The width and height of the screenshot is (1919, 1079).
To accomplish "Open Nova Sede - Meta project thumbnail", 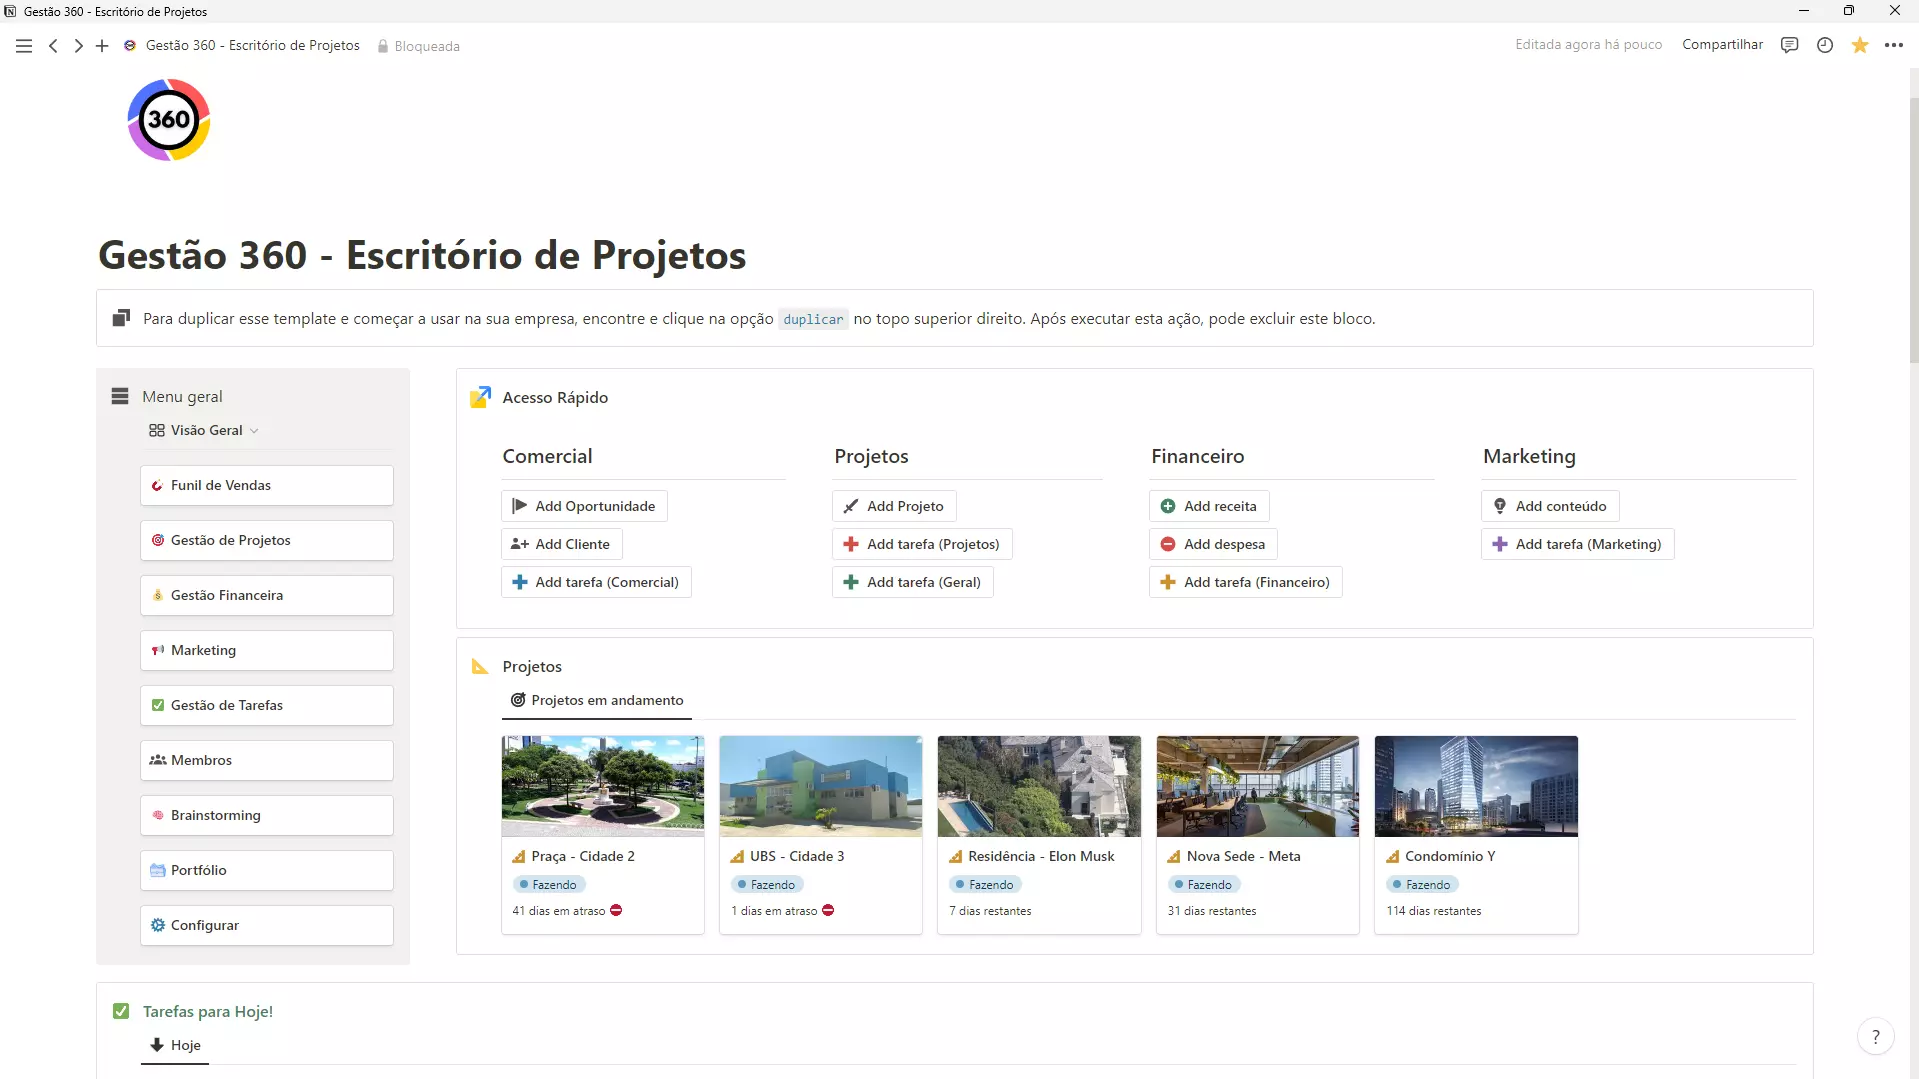I will pos(1258,786).
